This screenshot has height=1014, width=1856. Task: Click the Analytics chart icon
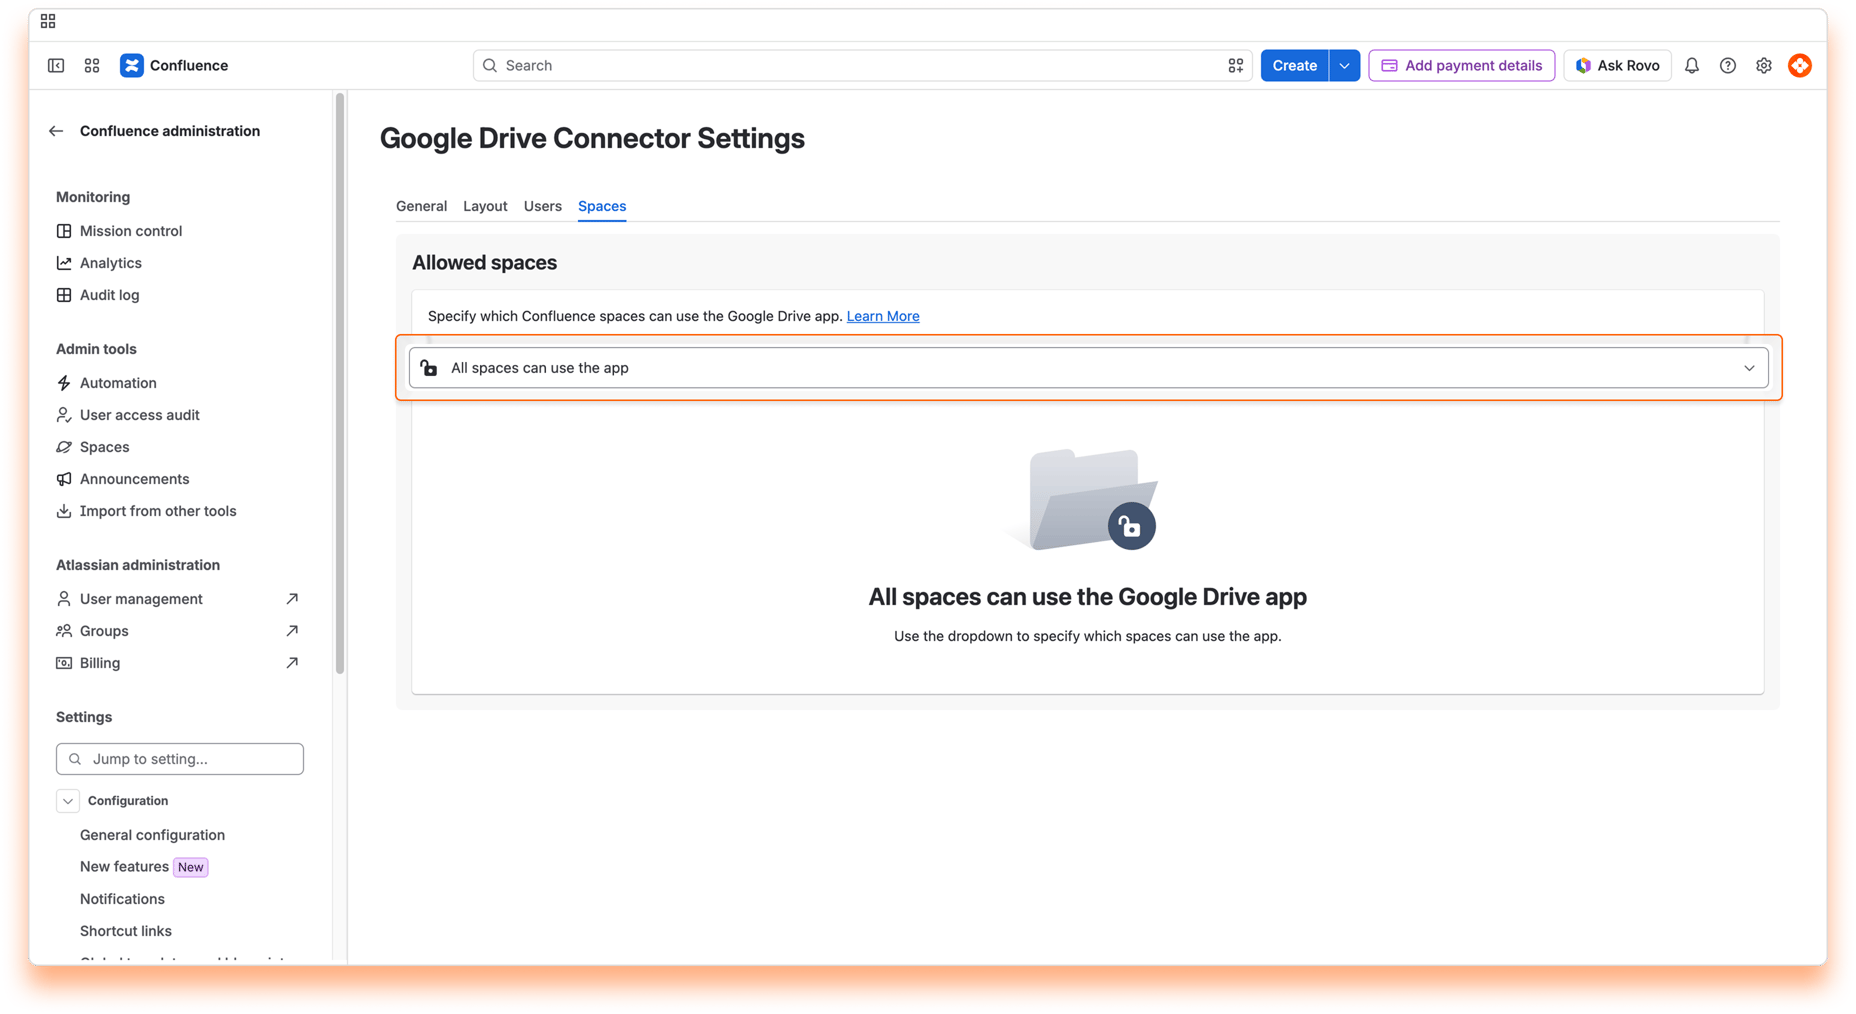tap(64, 263)
